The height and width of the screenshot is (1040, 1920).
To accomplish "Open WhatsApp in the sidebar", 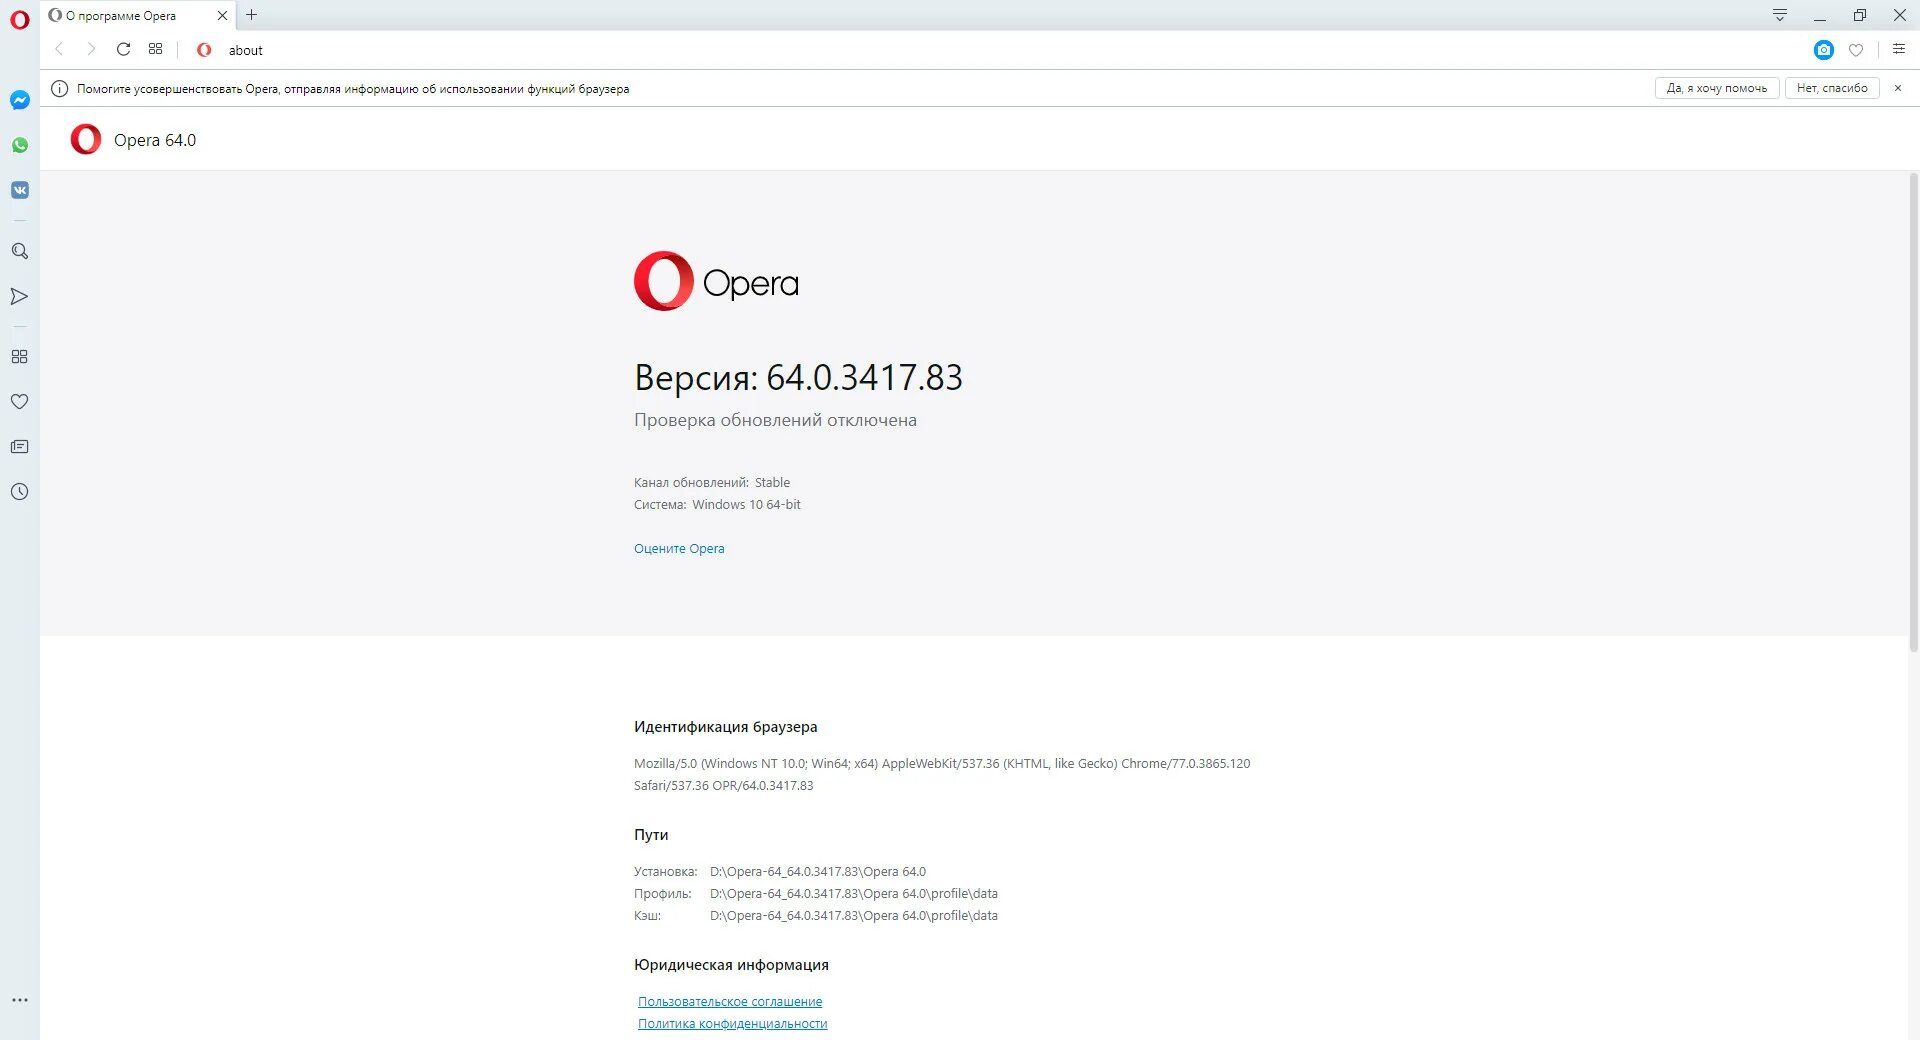I will 20,145.
